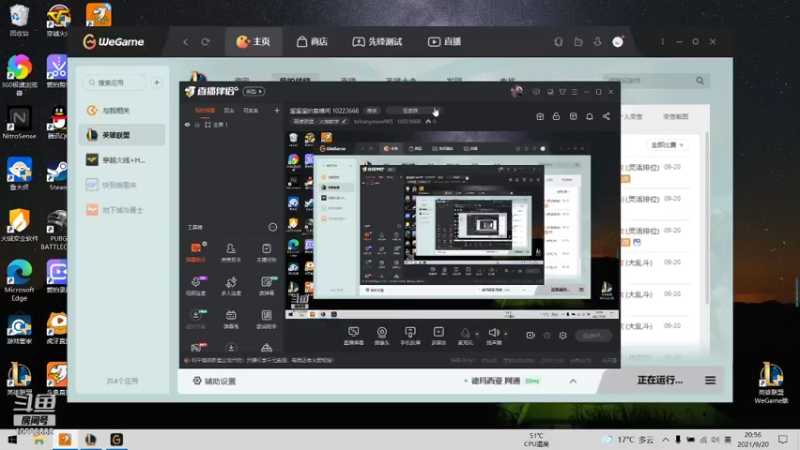
Task: Click the 搜索应用 search field in WeGame
Action: click(115, 82)
